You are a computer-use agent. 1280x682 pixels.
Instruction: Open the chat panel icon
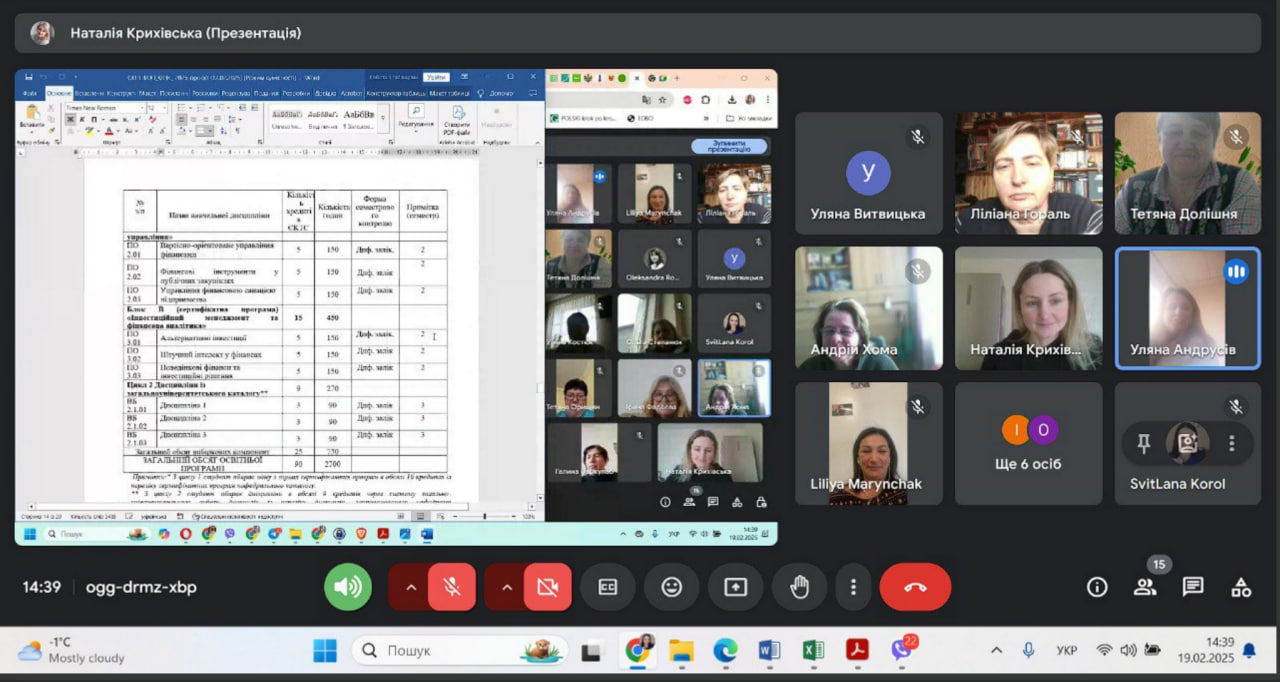(x=1193, y=587)
